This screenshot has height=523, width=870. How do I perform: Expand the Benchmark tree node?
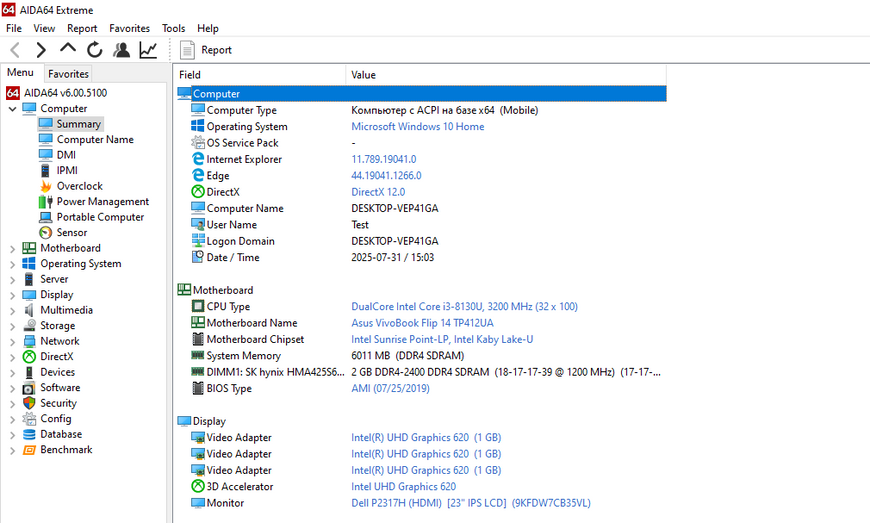pos(12,450)
